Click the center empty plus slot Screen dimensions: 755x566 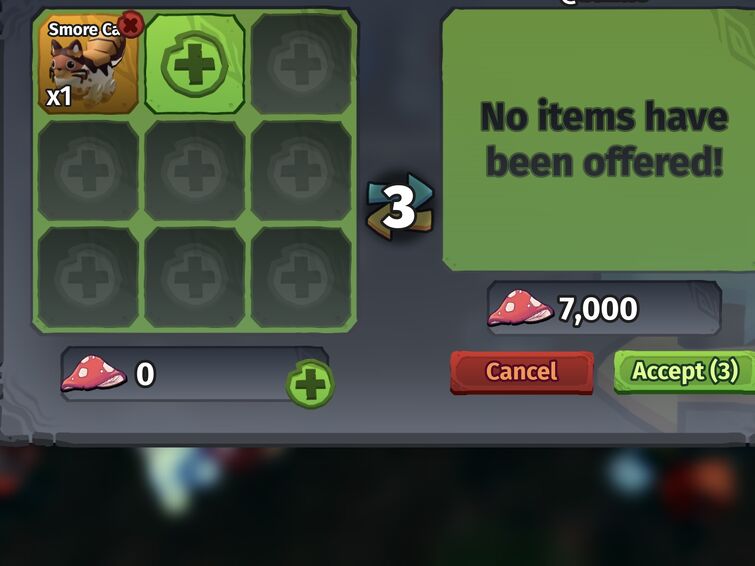pos(195,171)
